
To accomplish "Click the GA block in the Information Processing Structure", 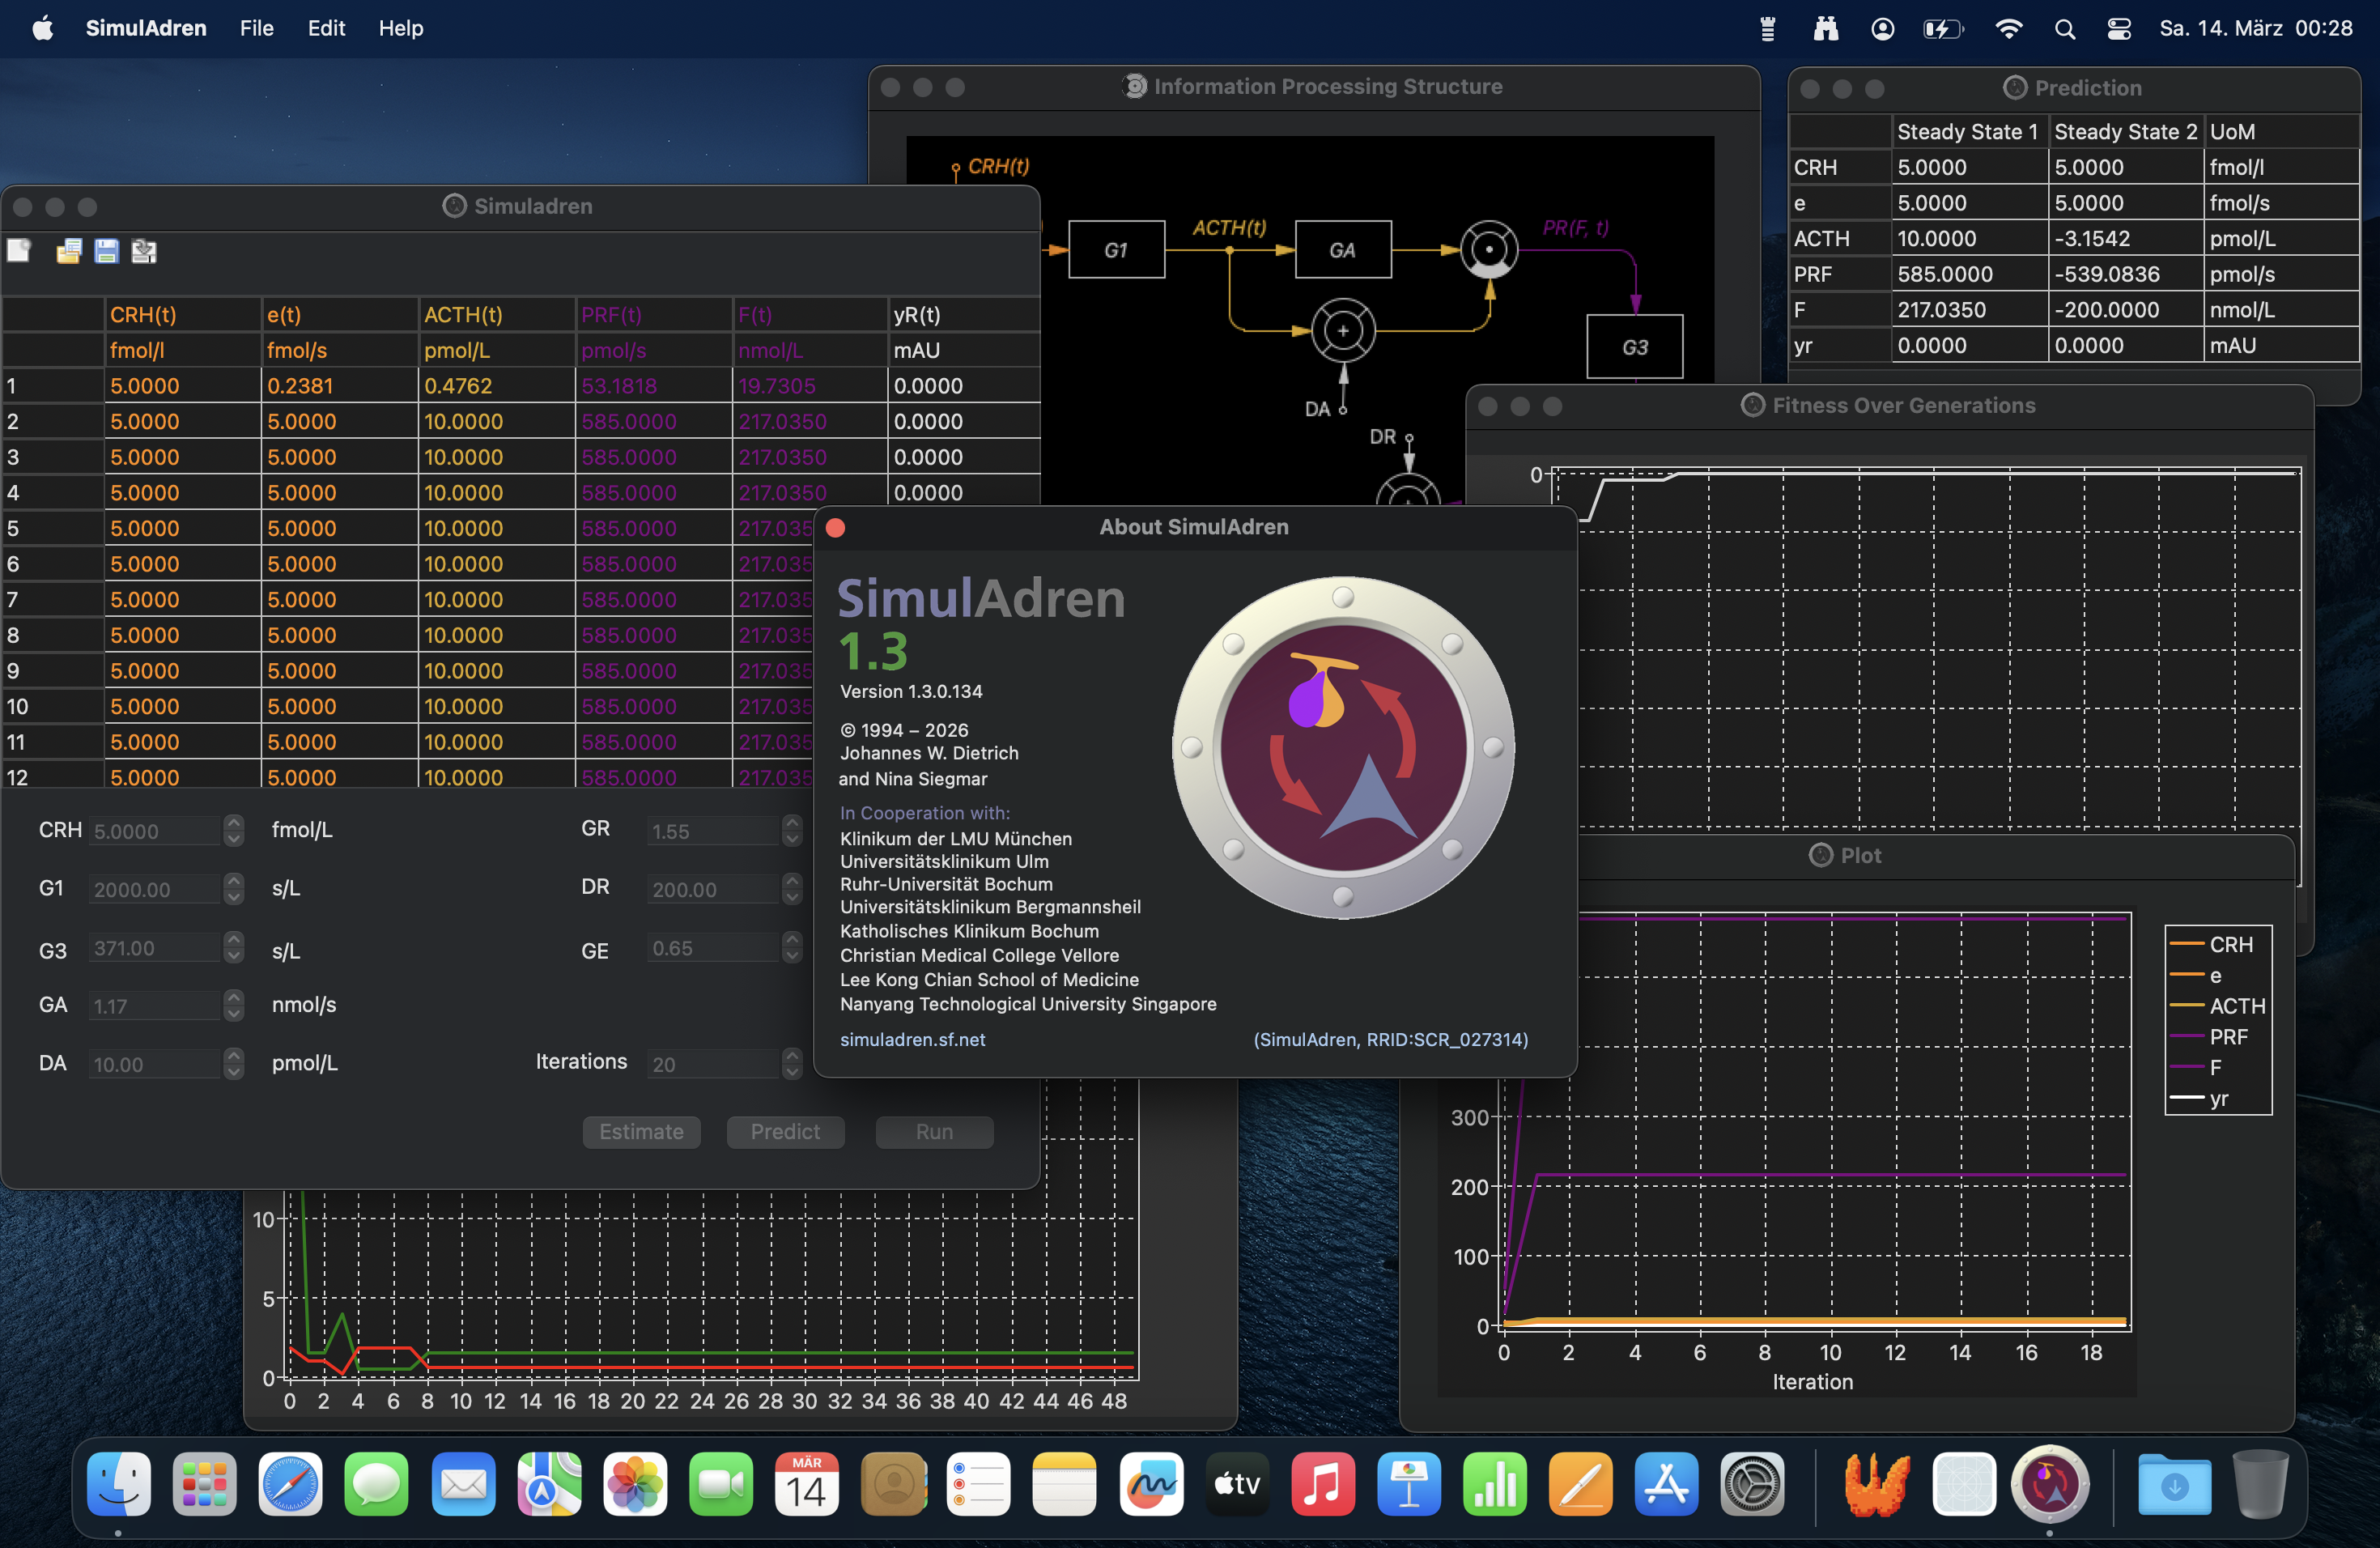I will coord(1342,250).
